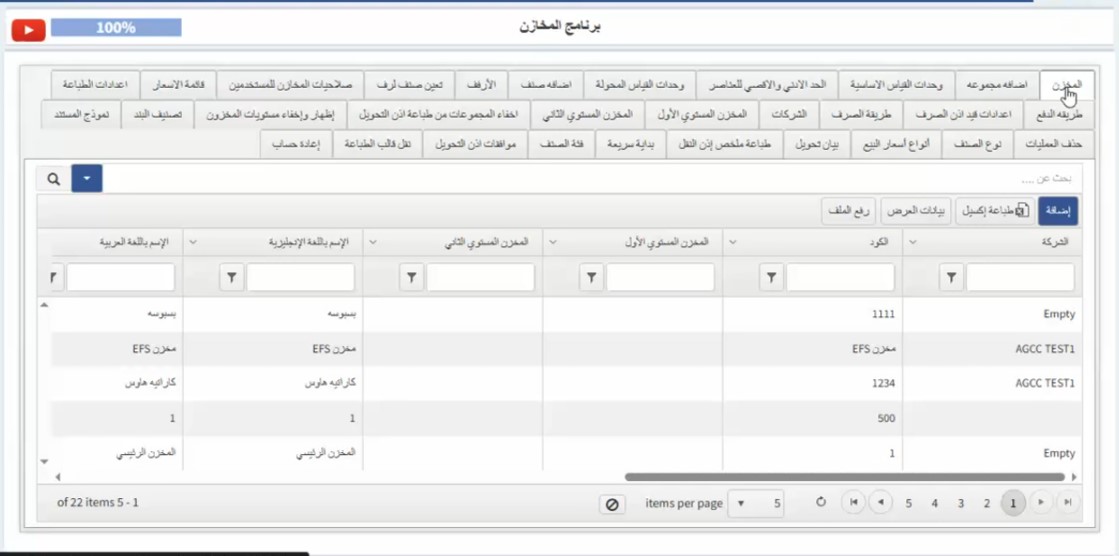The width and height of the screenshot is (1119, 556).
Task: Click الكود column filter input
Action: tap(840, 278)
